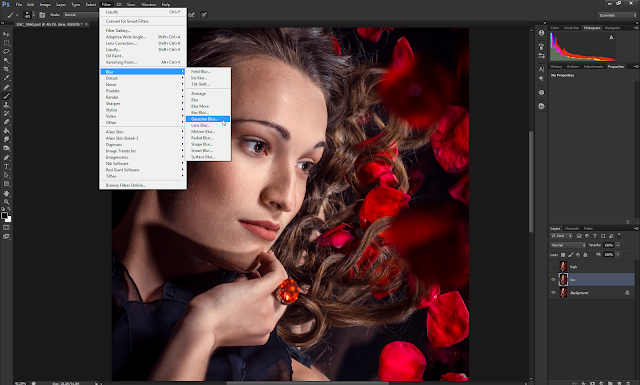Screen dimensions: 640x385
Task: Expand the Distort submenu
Action: [143, 78]
